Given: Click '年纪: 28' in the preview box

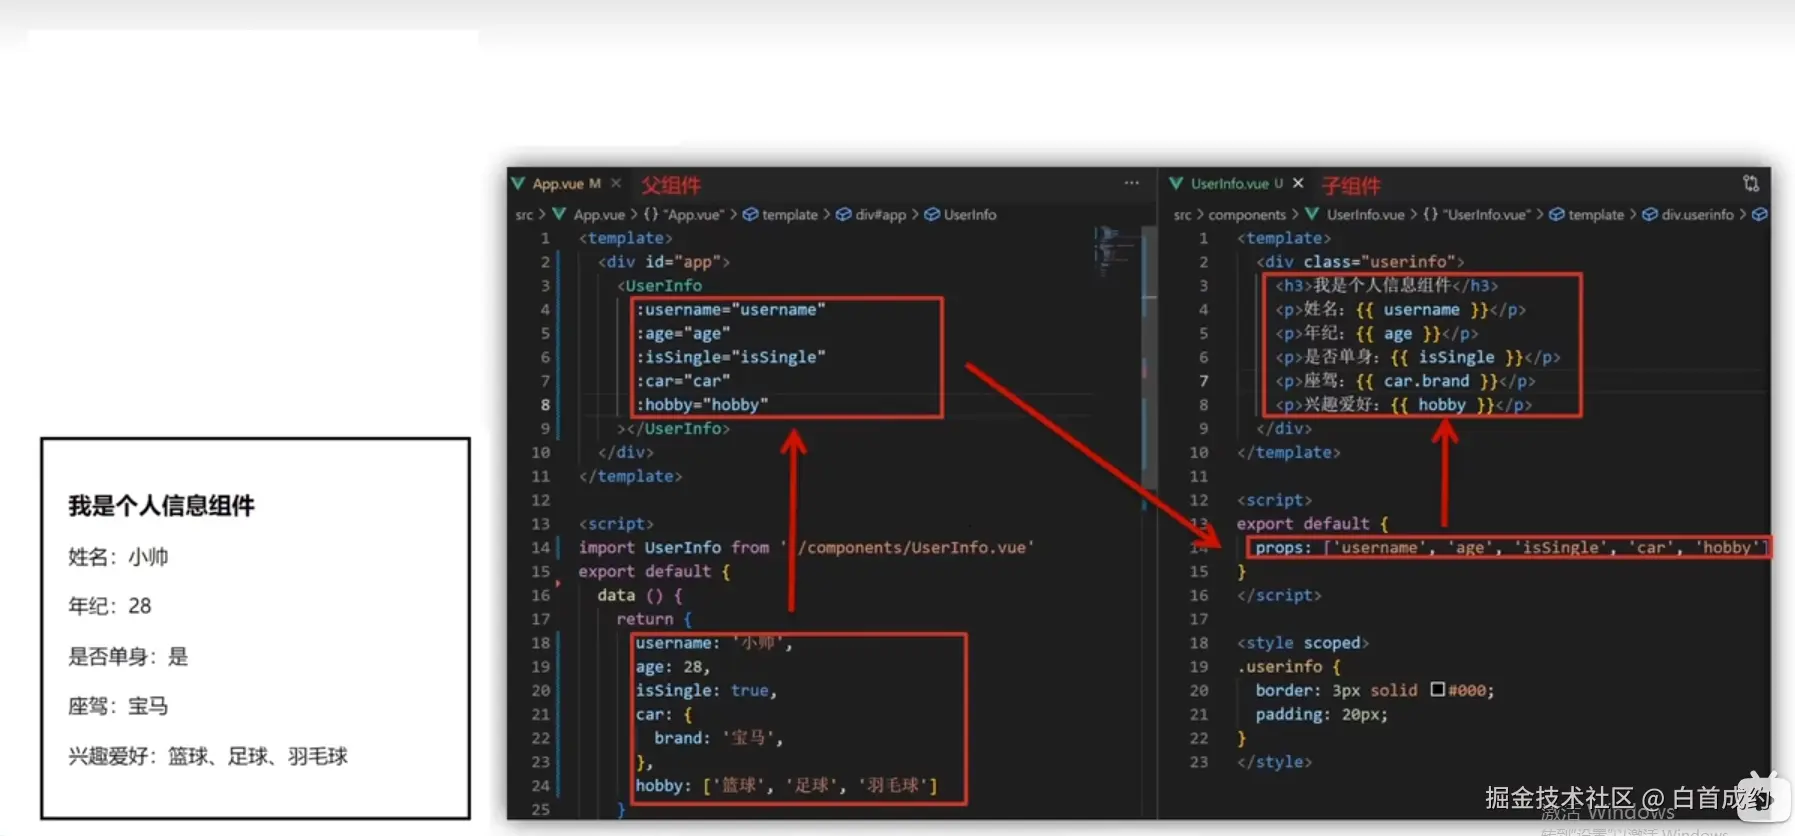Looking at the screenshot, I should [110, 606].
